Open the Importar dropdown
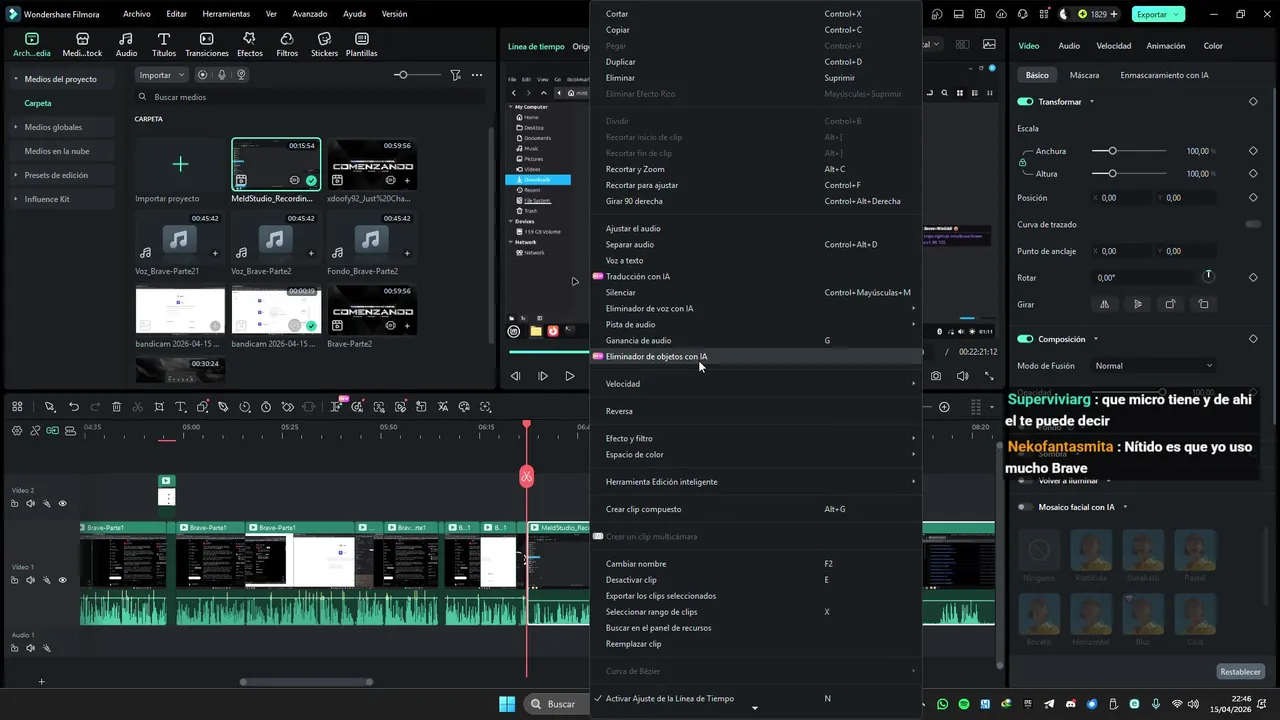Screen dimensions: 1280x720 click(162, 75)
